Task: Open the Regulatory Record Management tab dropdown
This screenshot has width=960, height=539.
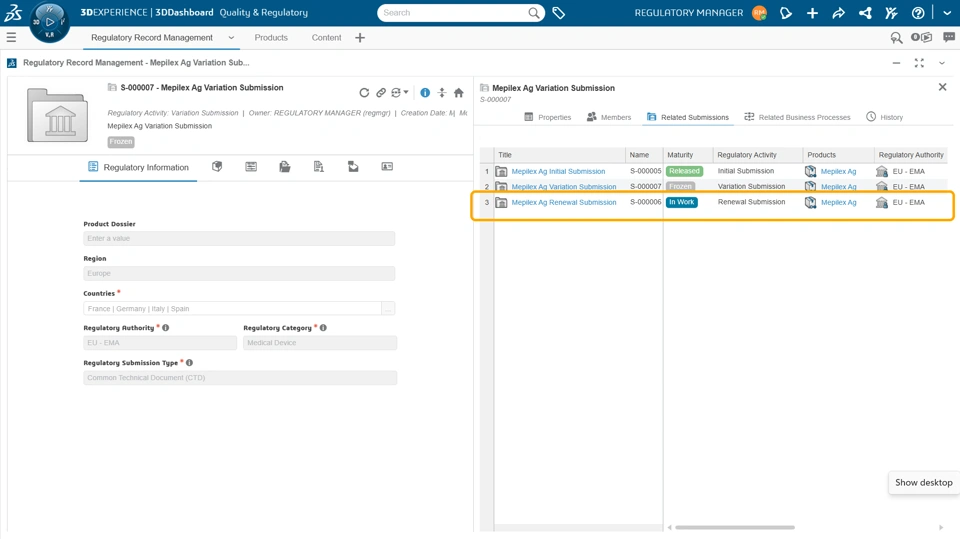Action: tap(231, 38)
